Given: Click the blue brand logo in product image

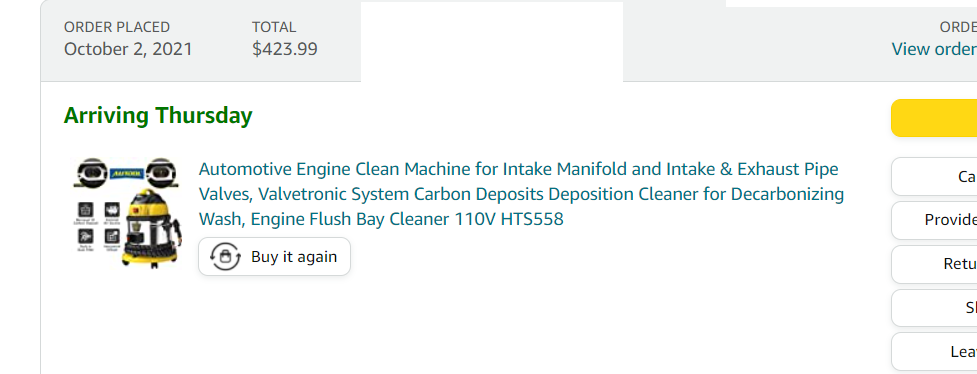Looking at the screenshot, I should (126, 175).
